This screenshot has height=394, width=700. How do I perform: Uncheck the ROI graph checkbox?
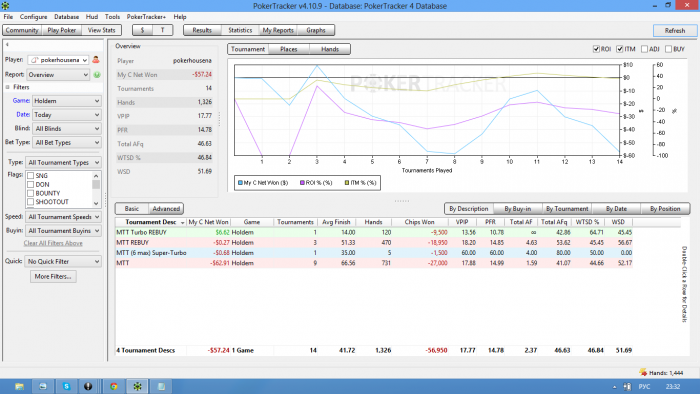point(596,49)
